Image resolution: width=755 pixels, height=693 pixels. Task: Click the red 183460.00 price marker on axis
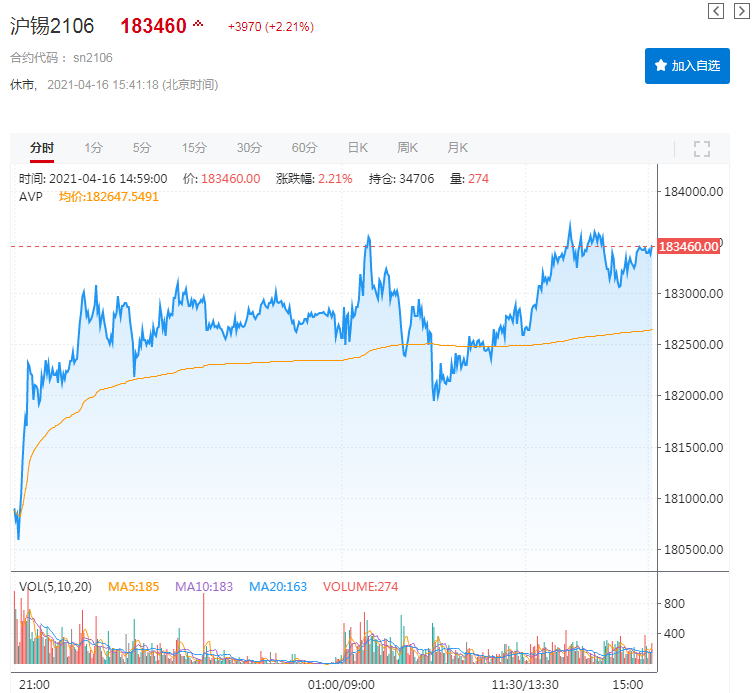click(689, 246)
